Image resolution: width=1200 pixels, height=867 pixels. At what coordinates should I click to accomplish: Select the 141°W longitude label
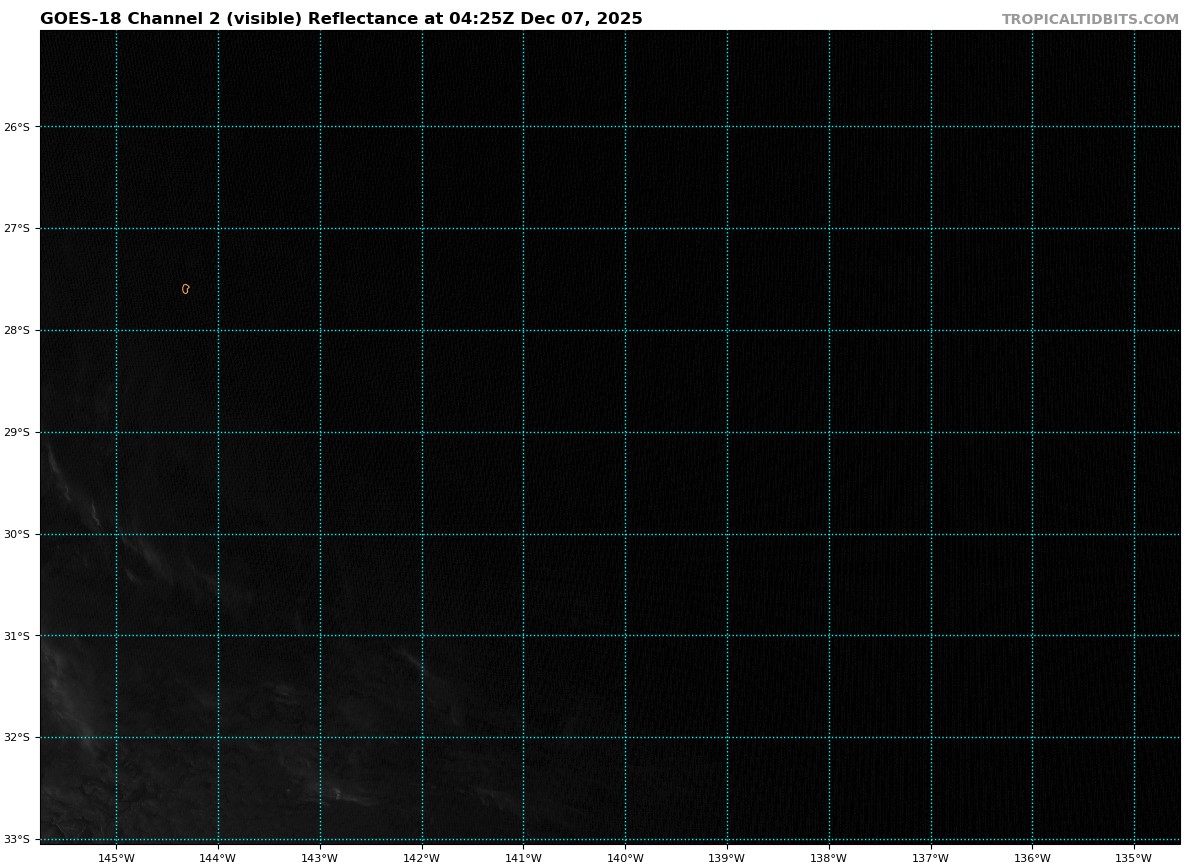(523, 858)
